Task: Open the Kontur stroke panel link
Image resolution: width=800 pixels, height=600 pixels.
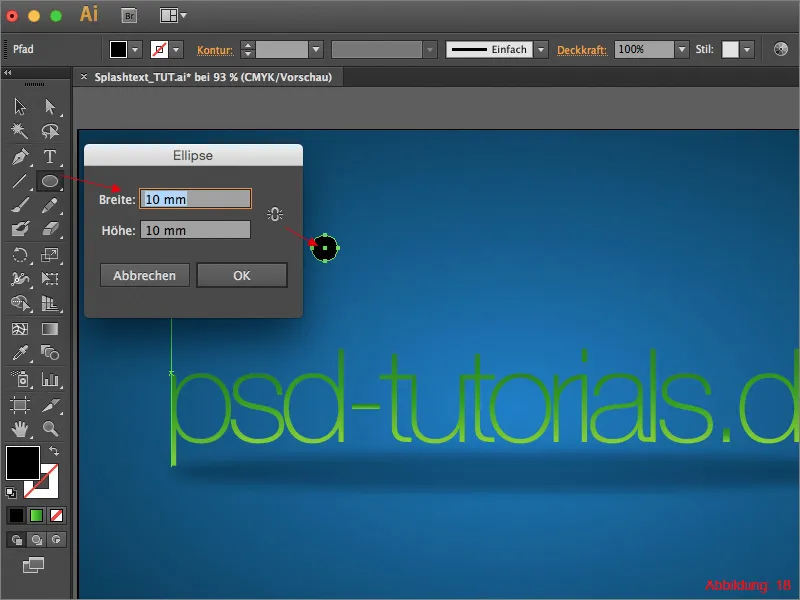Action: coord(215,50)
